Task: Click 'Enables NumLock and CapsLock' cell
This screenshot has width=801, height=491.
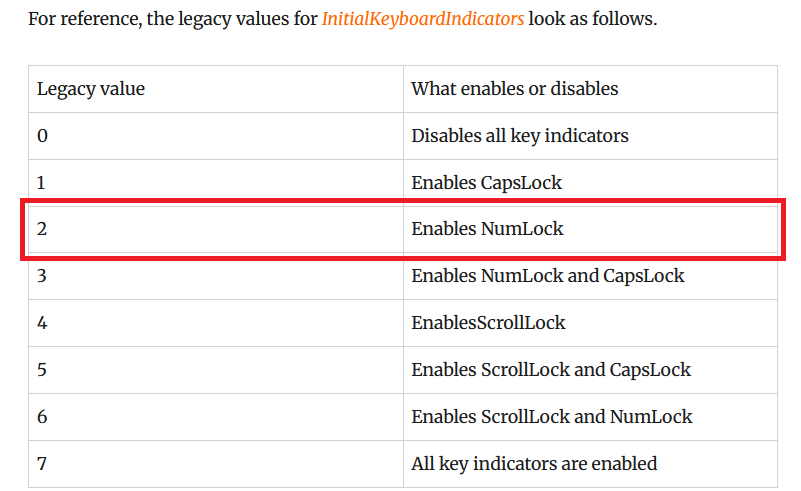Action: tap(591, 276)
